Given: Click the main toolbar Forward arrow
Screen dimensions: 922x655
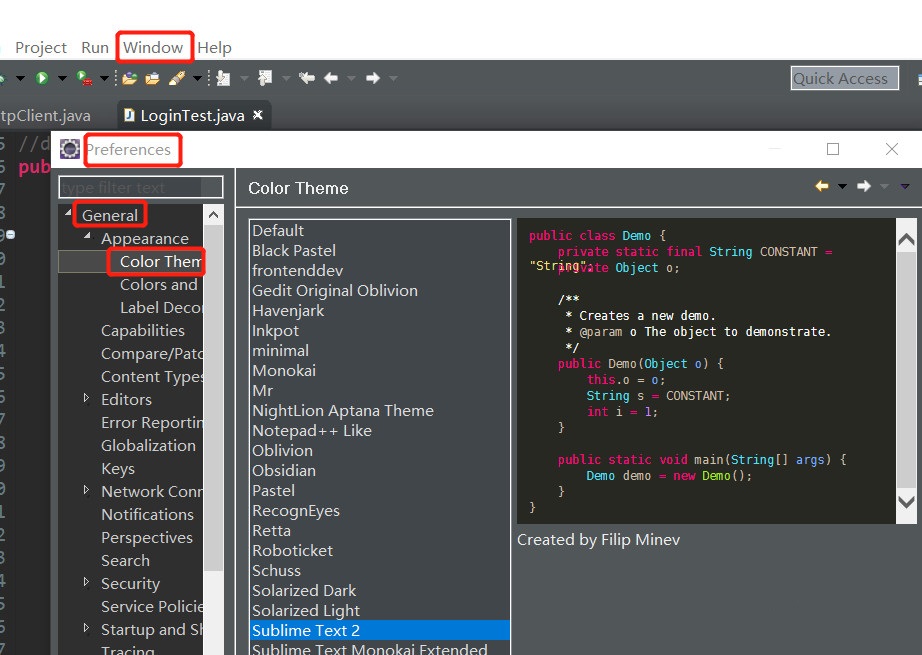Looking at the screenshot, I should 373,78.
